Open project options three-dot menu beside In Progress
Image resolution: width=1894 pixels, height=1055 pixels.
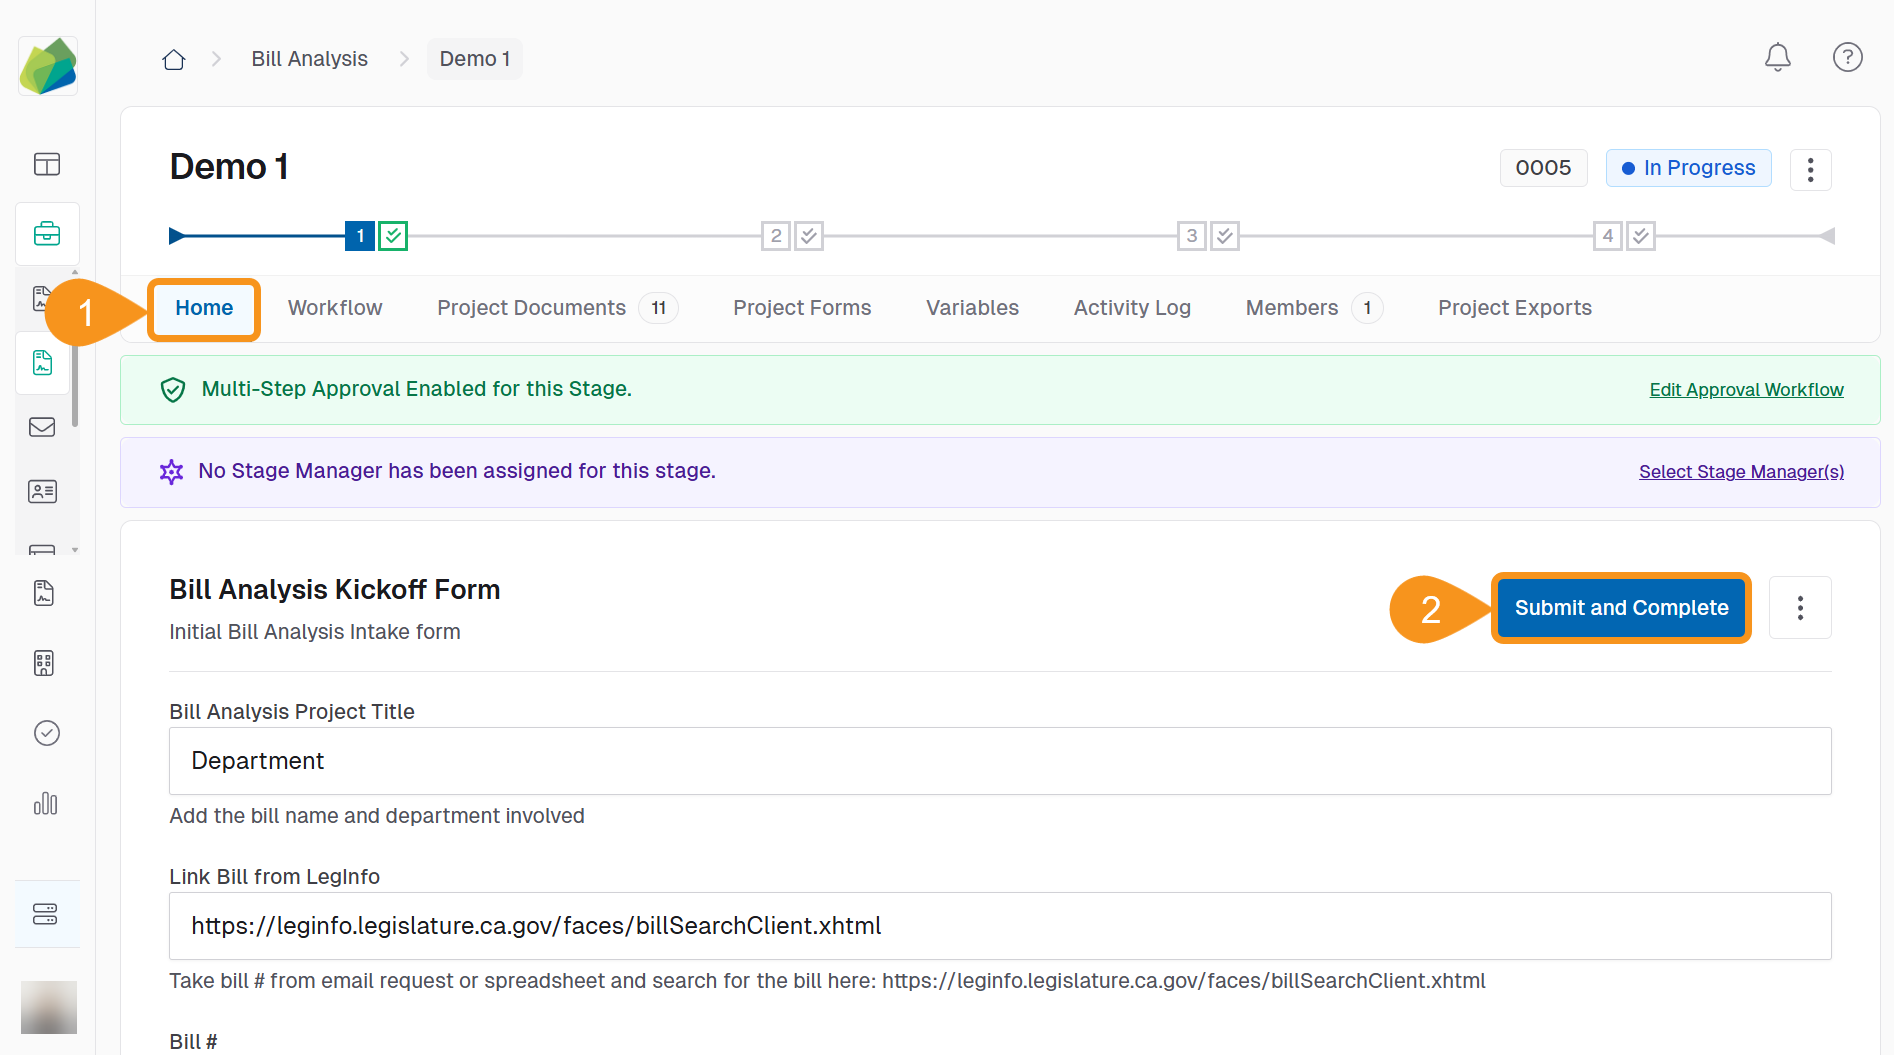(1810, 169)
